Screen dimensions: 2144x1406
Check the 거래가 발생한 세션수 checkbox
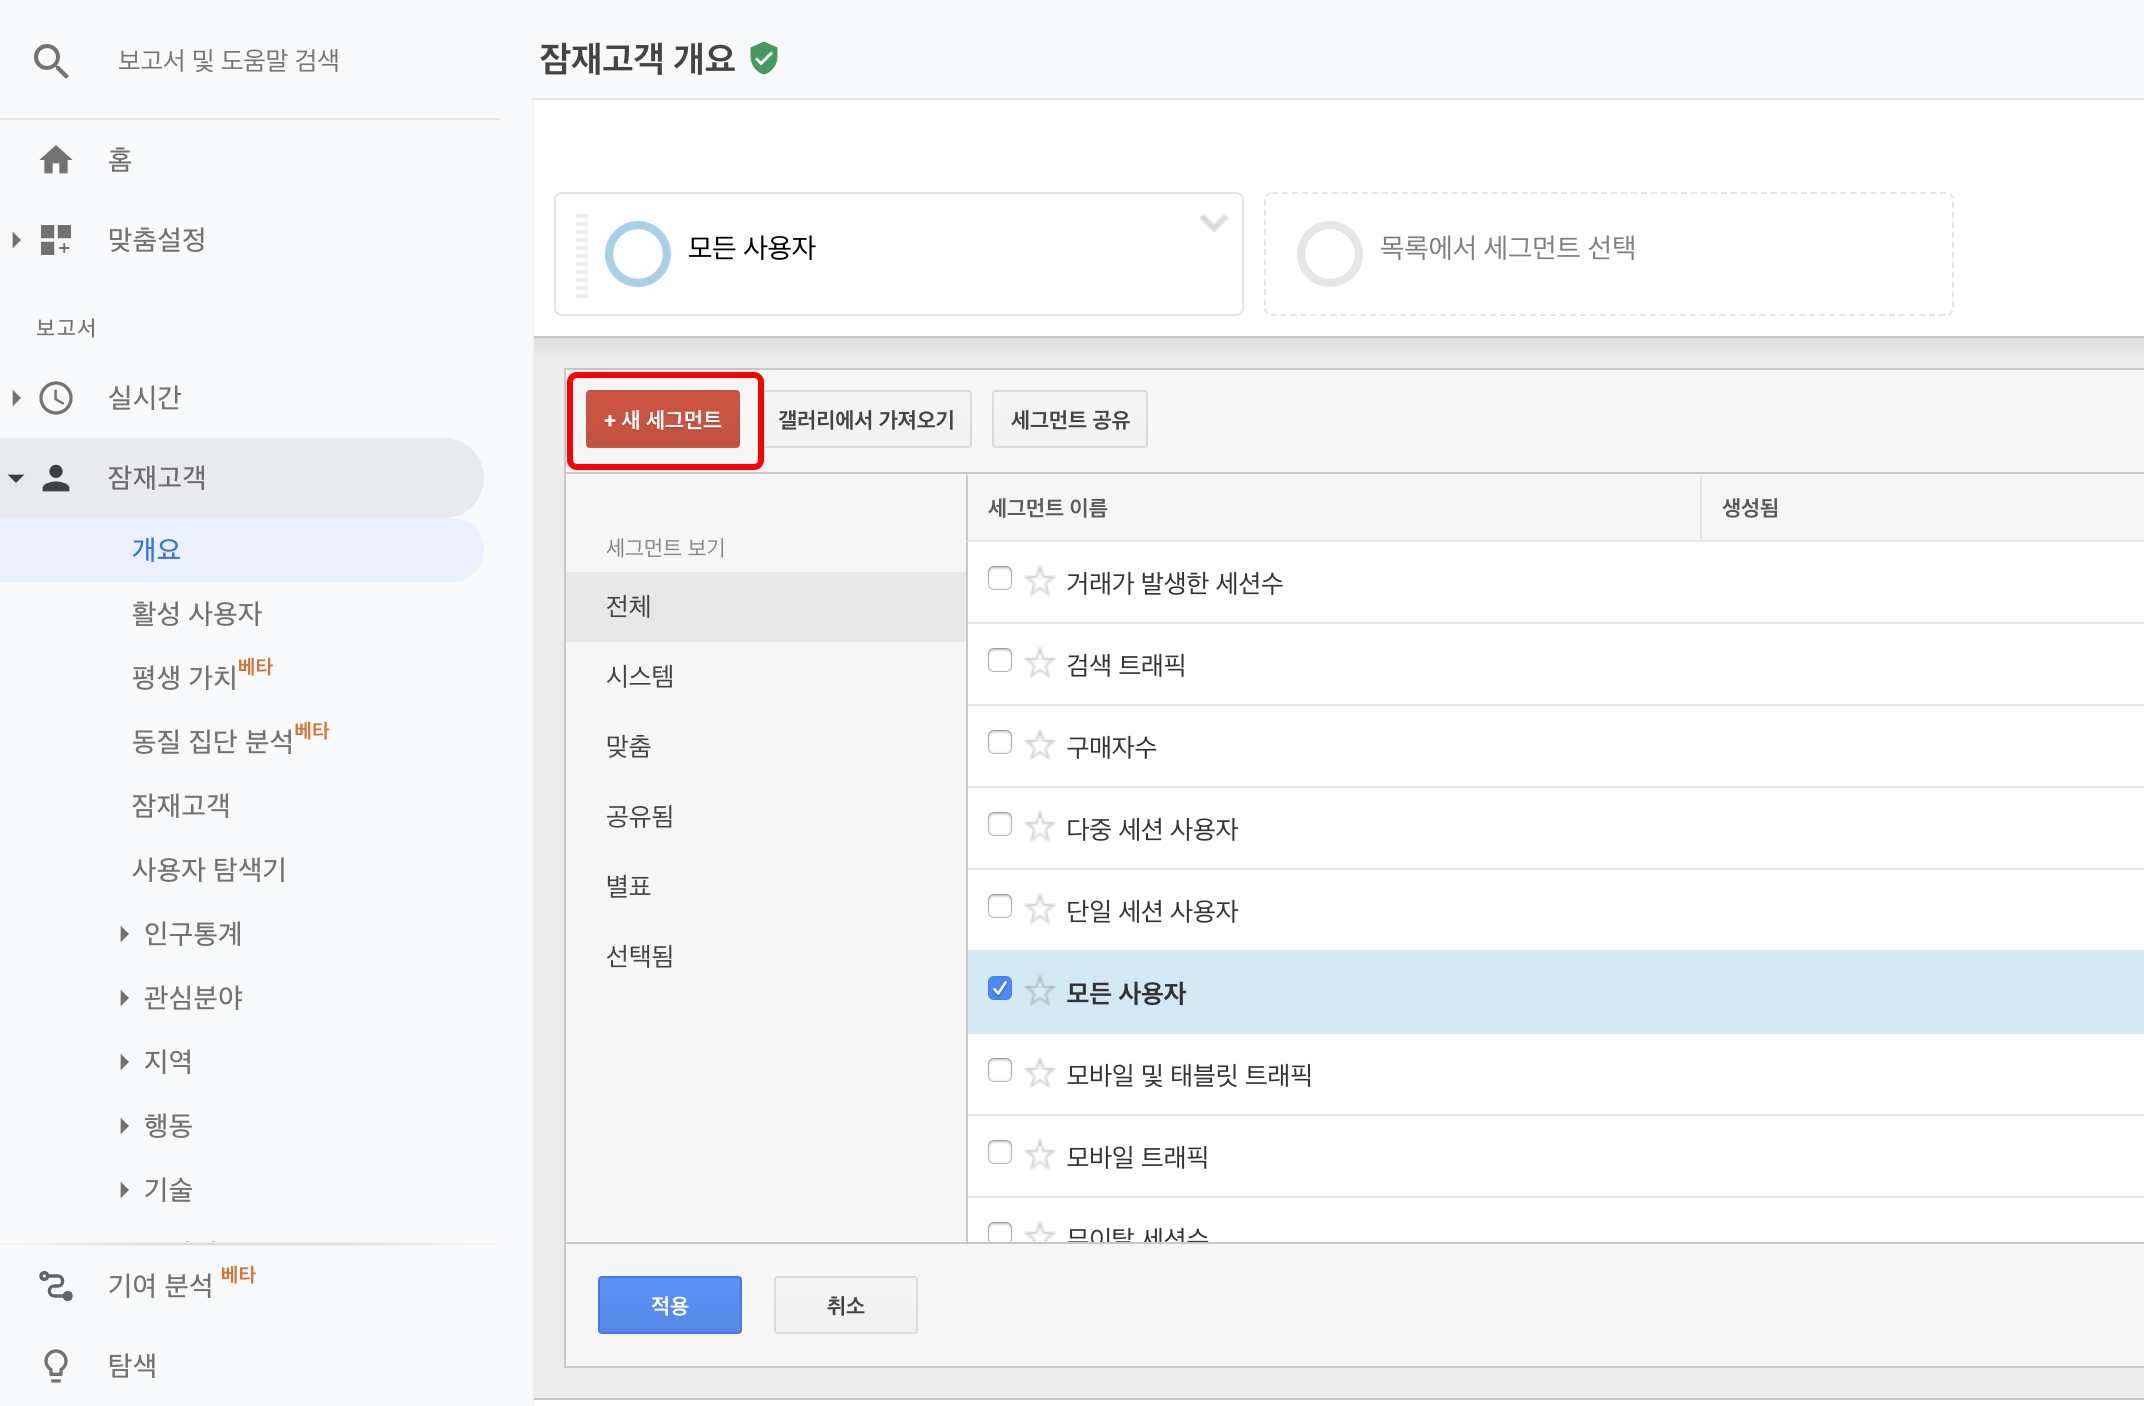pos(999,579)
